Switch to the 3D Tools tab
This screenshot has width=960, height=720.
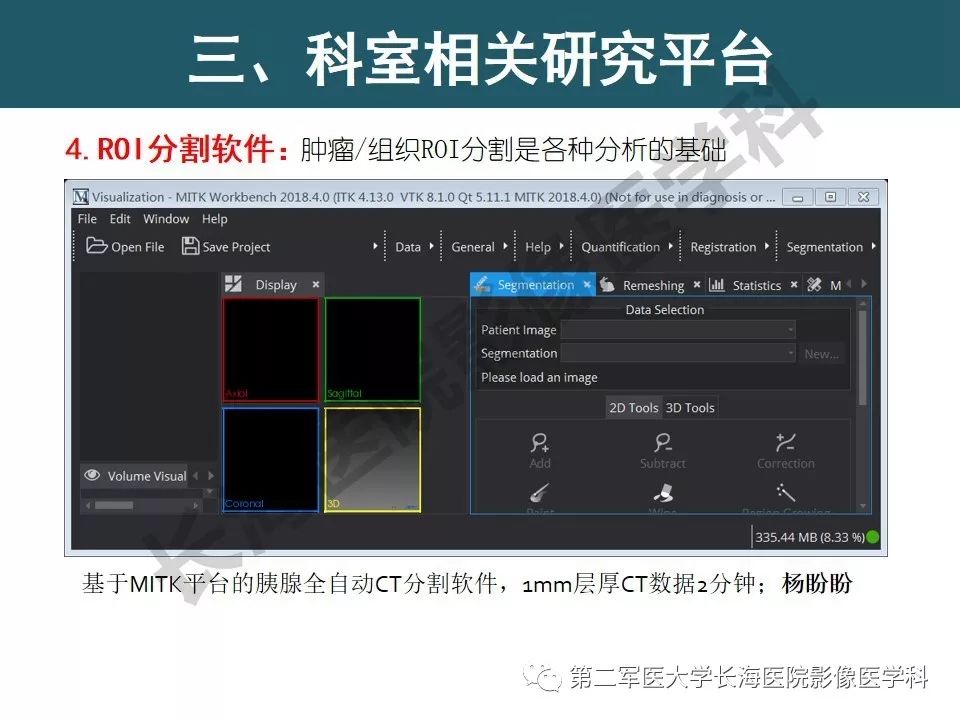690,408
